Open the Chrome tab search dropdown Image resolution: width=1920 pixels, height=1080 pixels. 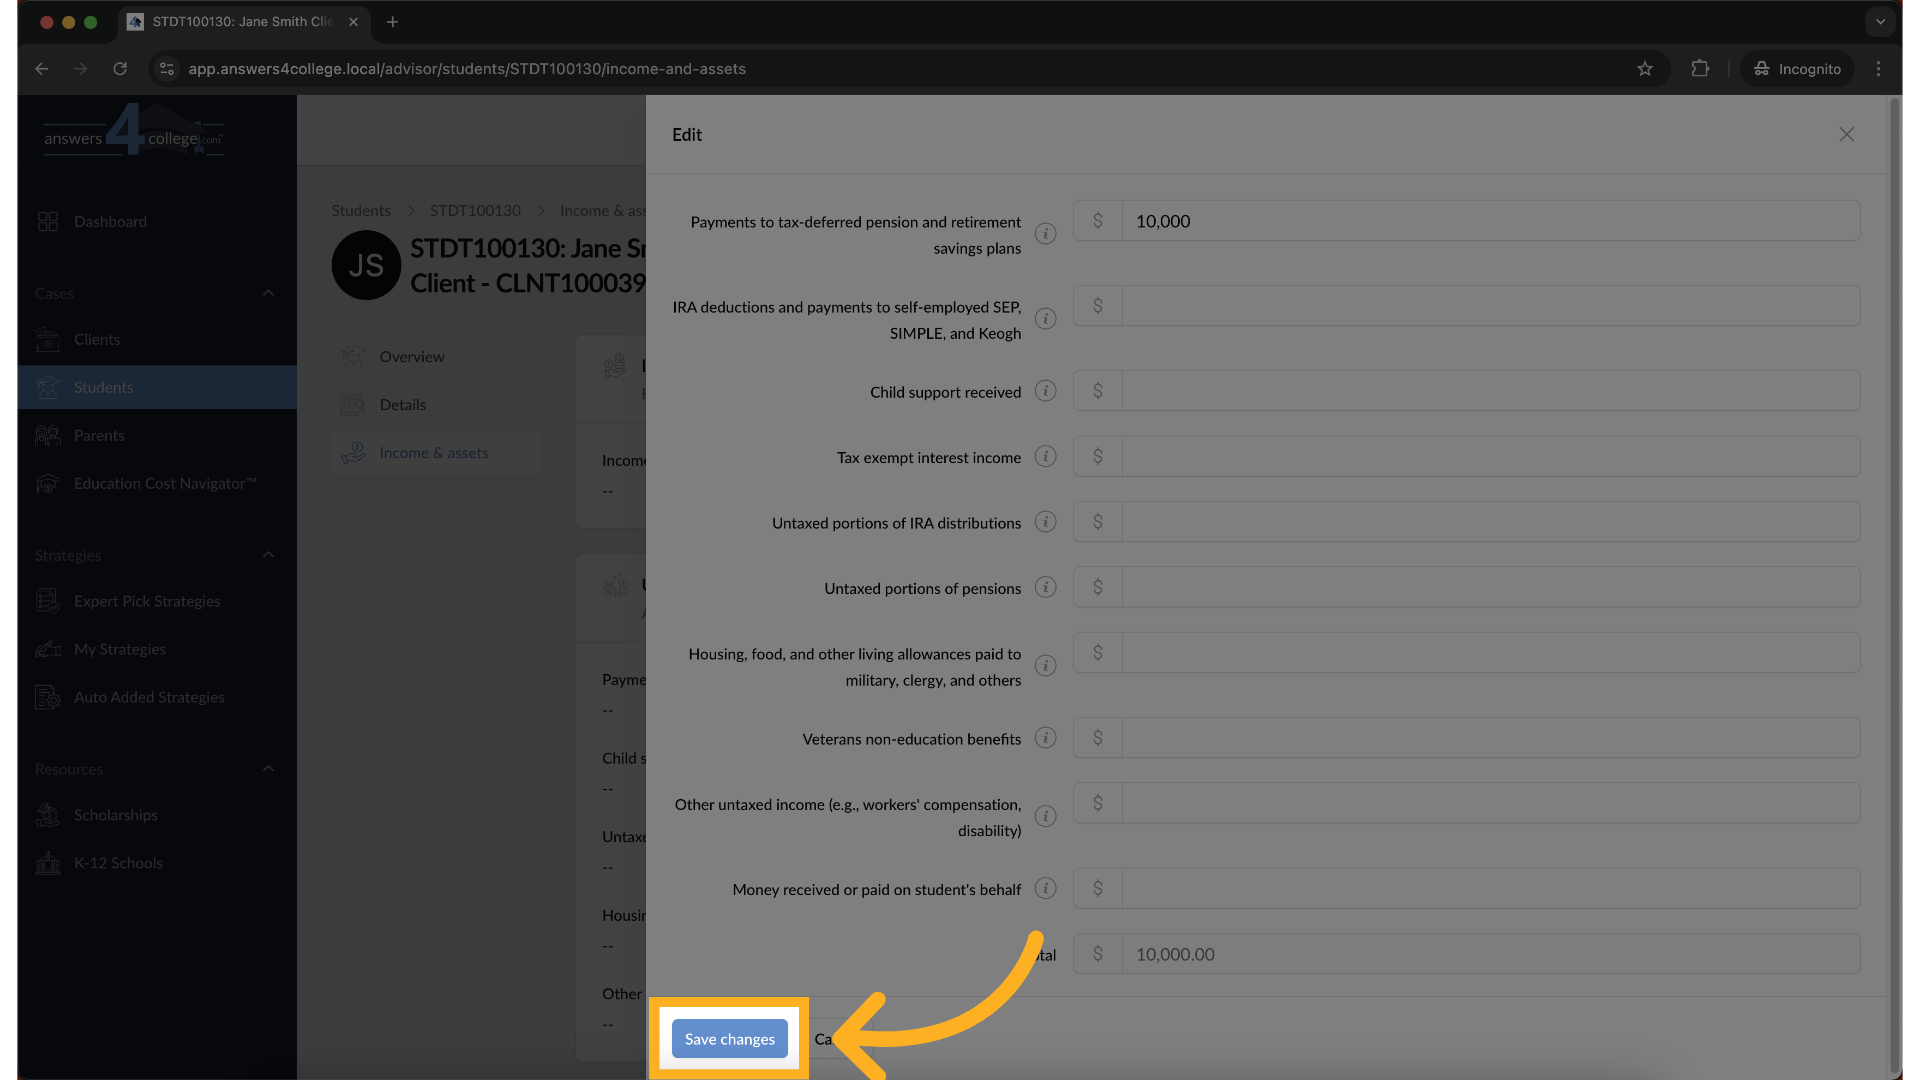1880,21
